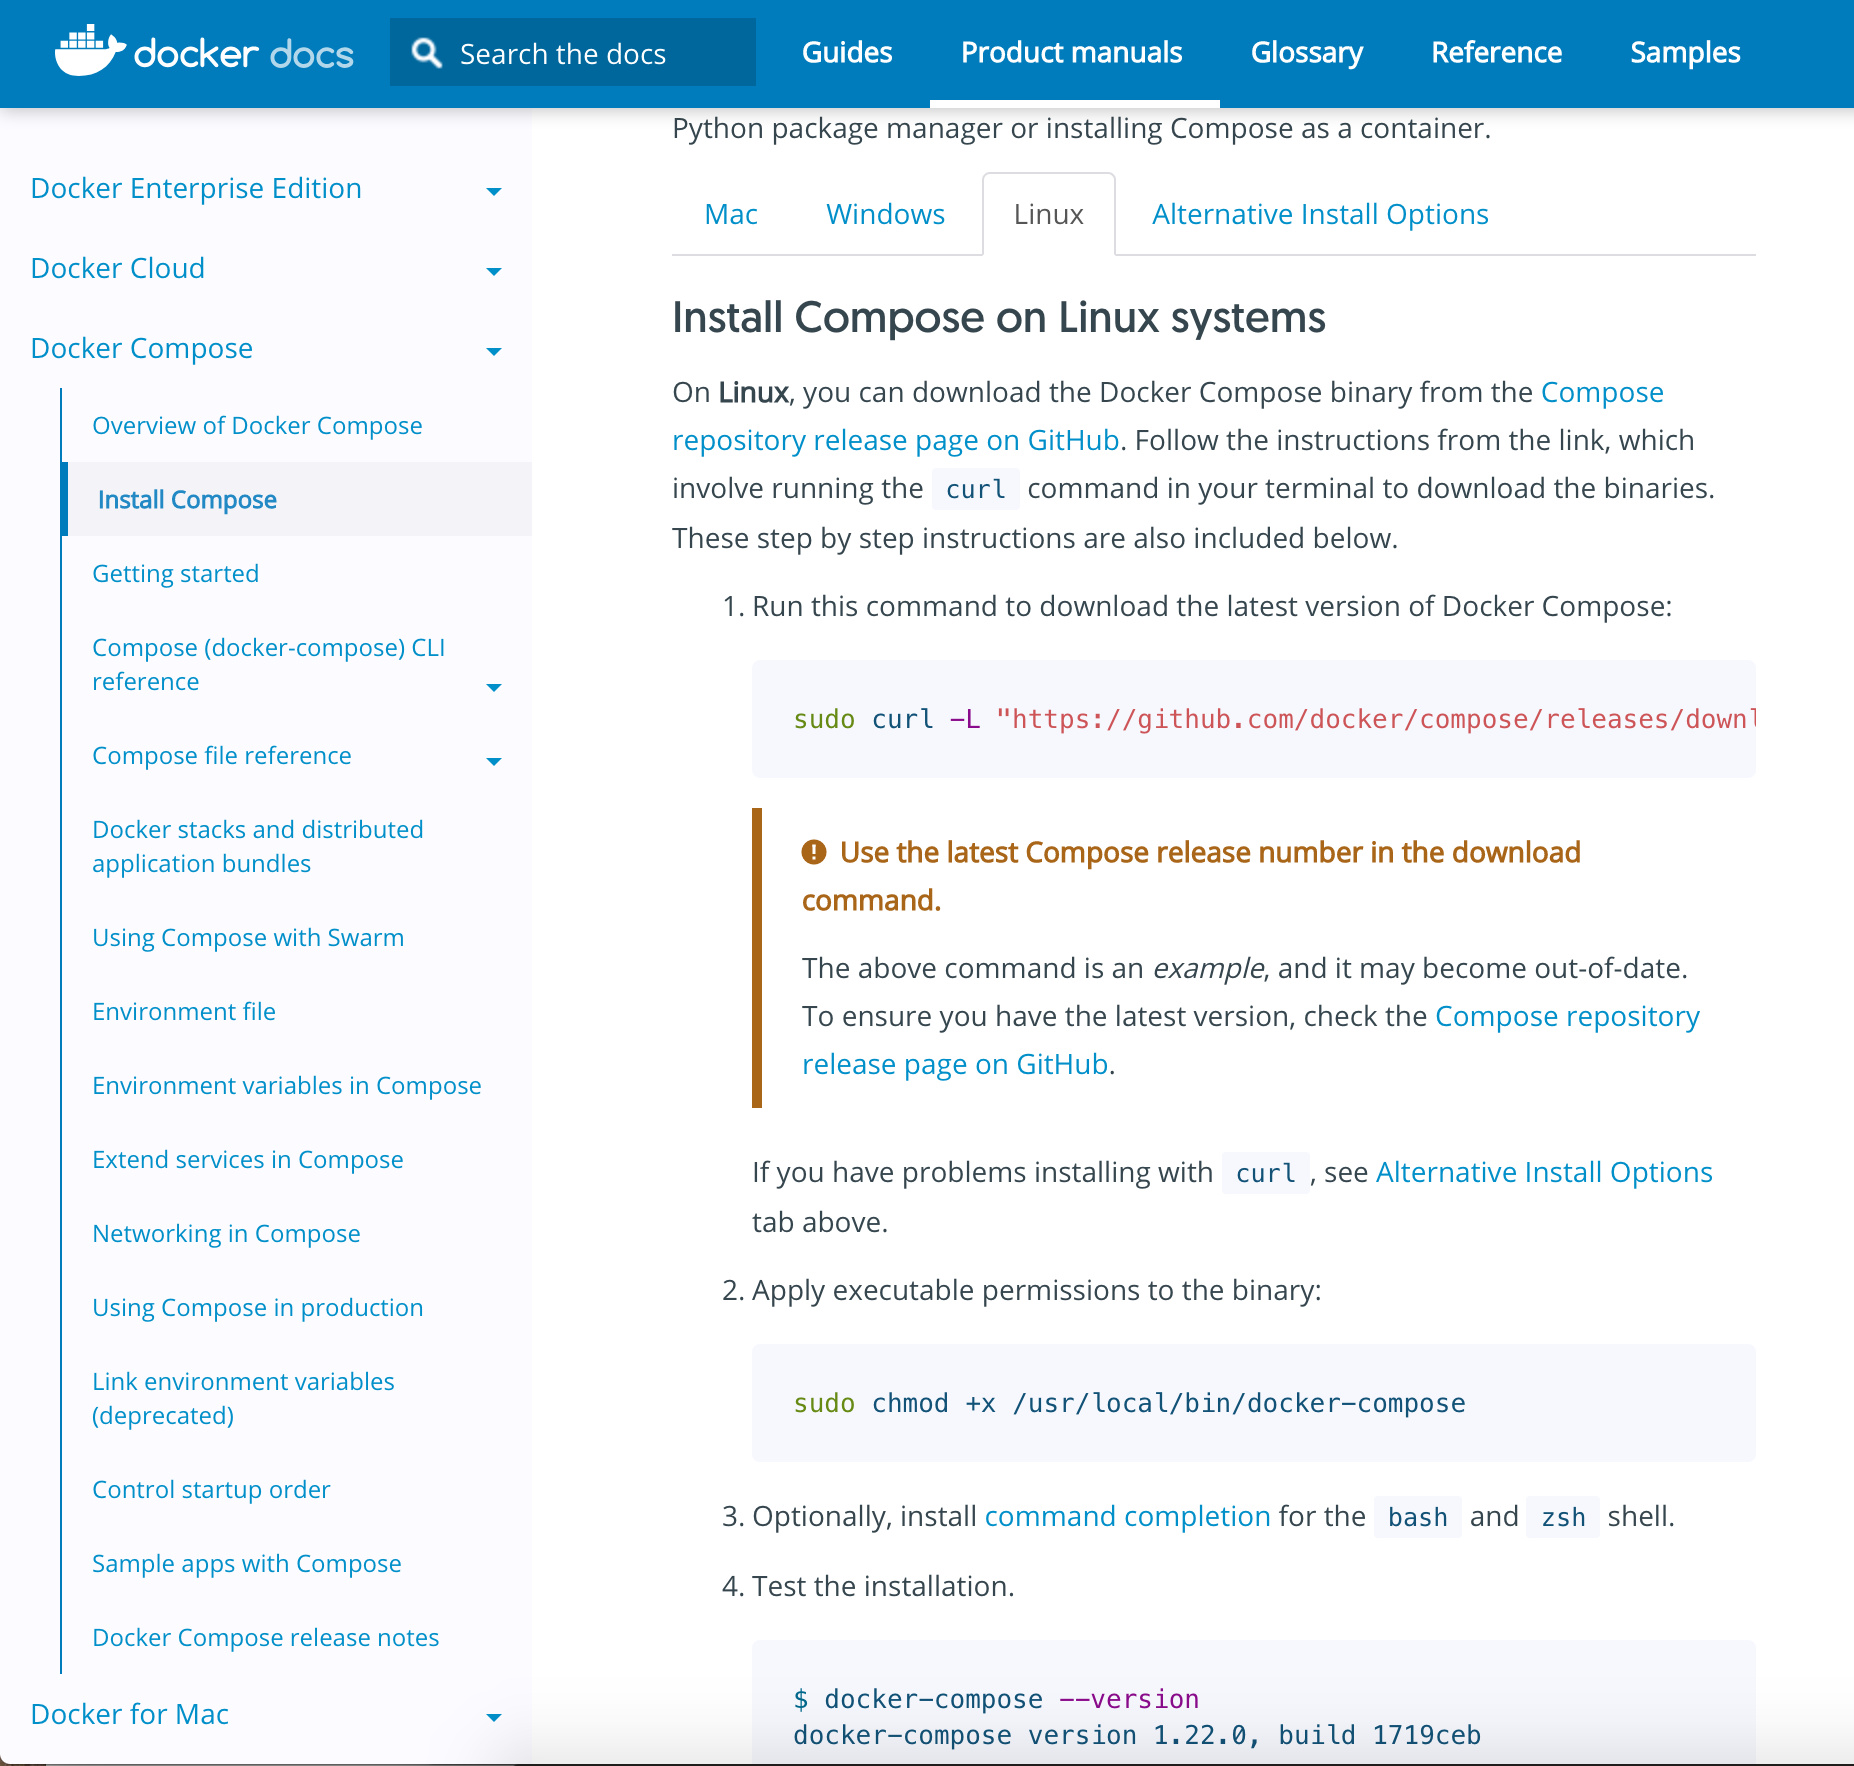This screenshot has height=1766, width=1854.
Task: Expand the Docker for Mac arrow
Action: click(493, 1717)
